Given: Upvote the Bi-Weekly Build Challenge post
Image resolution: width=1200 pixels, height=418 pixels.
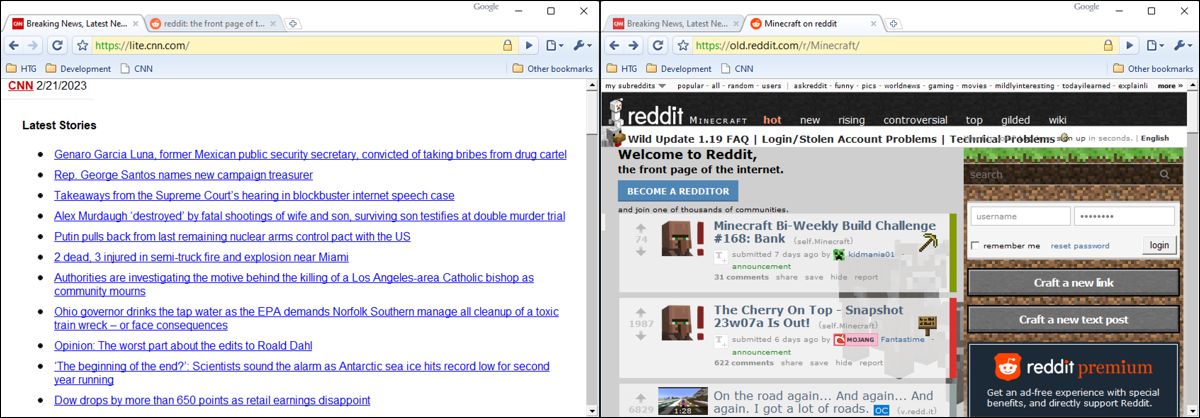Looking at the screenshot, I should coord(641,227).
